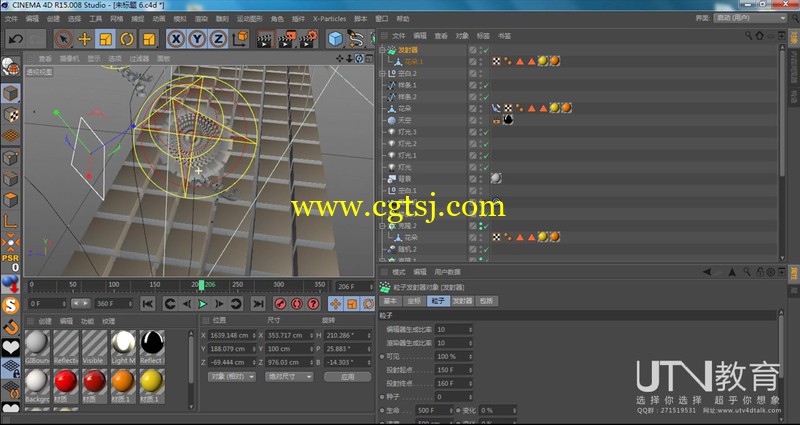The image size is (800, 425).
Task: Collapse the 克隆.2 cloner node
Action: (x=382, y=226)
